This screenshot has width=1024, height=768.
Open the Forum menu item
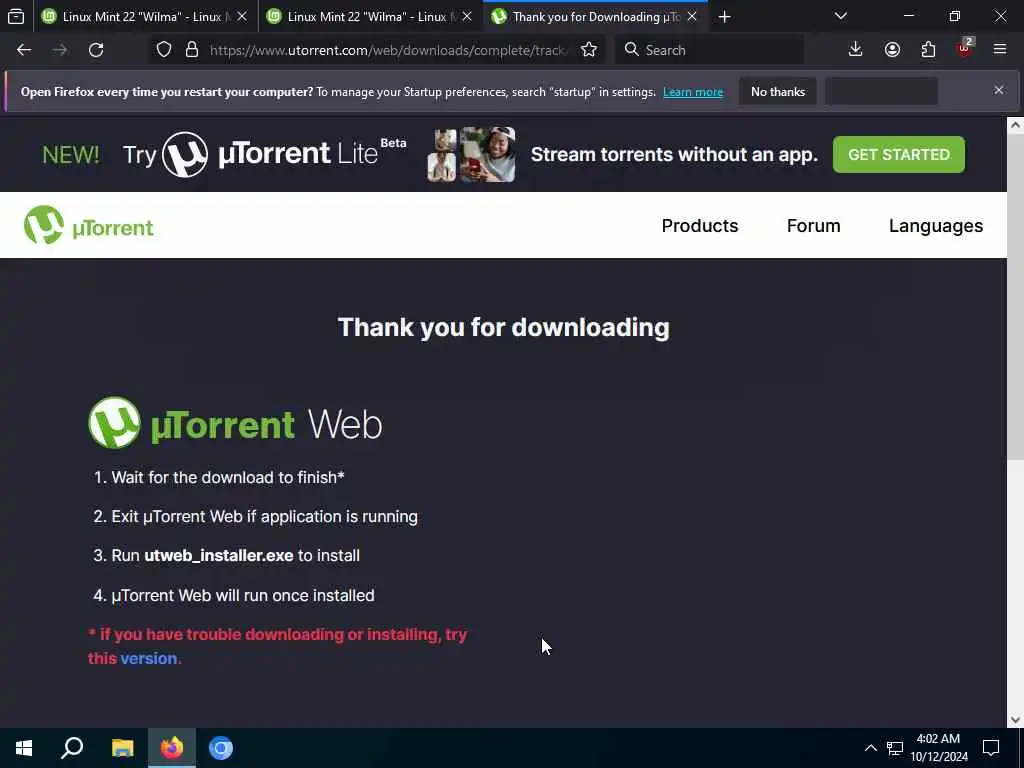pos(813,226)
